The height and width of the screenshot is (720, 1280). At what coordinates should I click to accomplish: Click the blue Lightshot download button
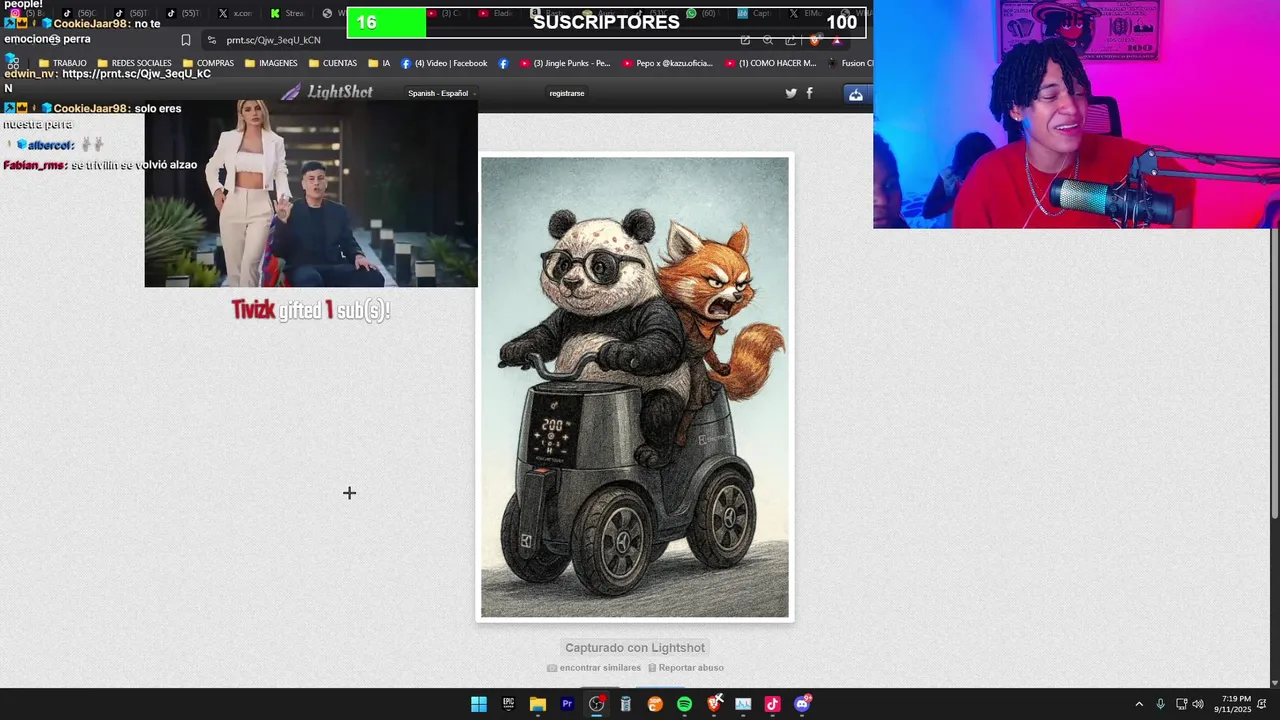(x=856, y=94)
